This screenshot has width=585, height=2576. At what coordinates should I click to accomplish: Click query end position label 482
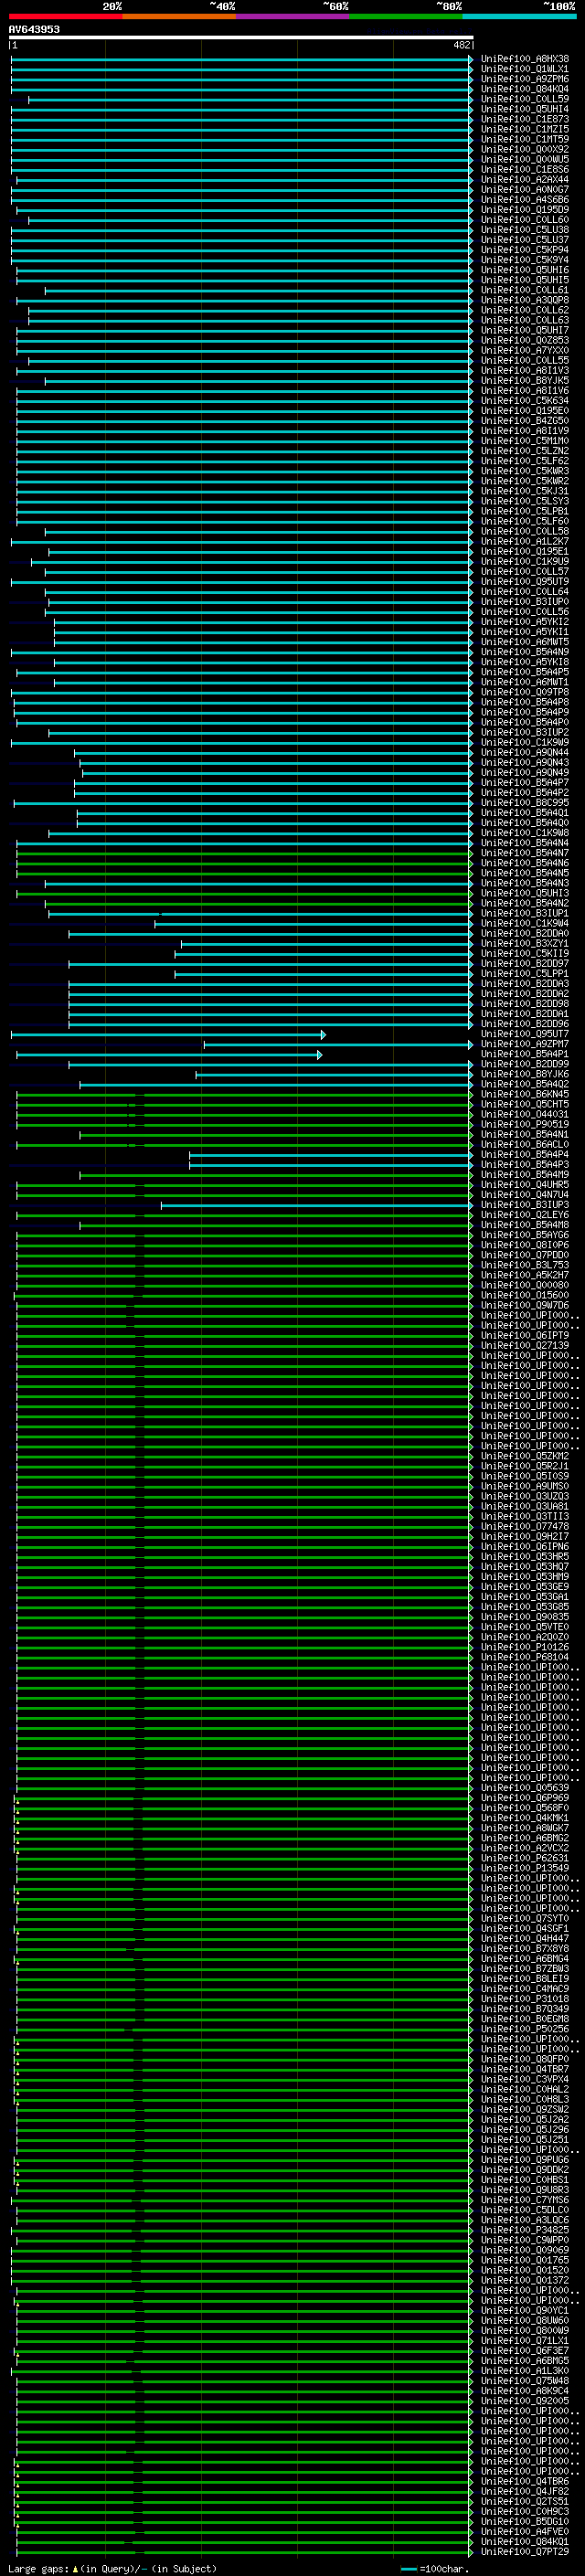[461, 45]
